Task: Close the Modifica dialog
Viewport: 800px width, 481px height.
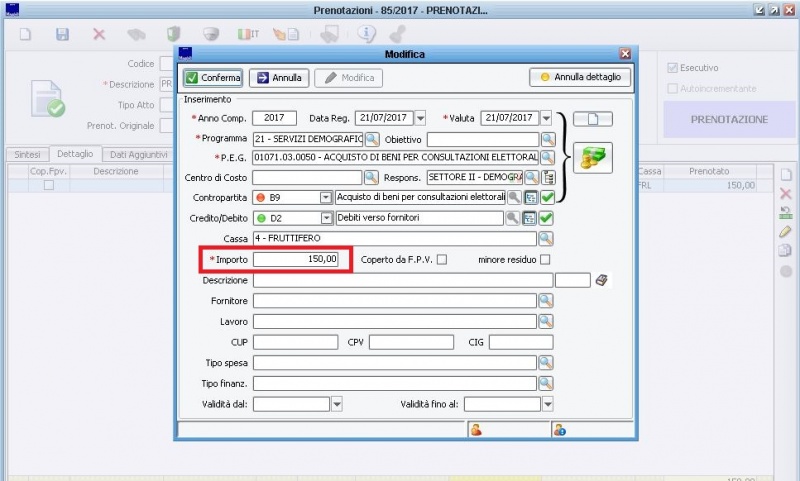Action: point(625,54)
